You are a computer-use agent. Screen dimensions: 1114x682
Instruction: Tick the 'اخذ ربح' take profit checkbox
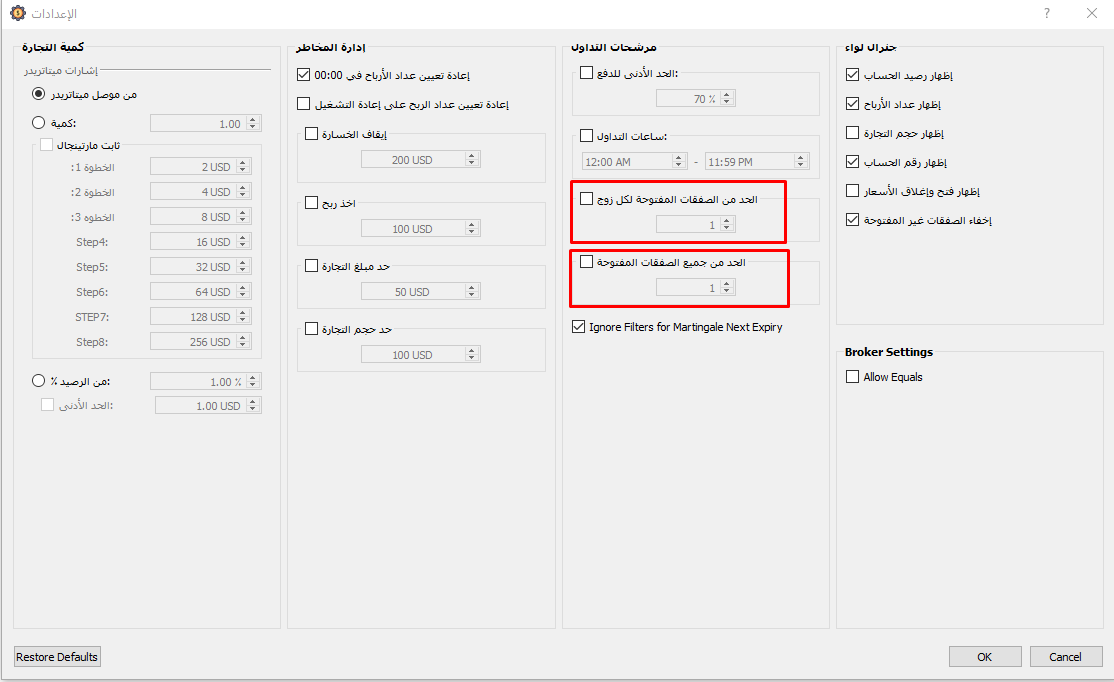[x=311, y=203]
